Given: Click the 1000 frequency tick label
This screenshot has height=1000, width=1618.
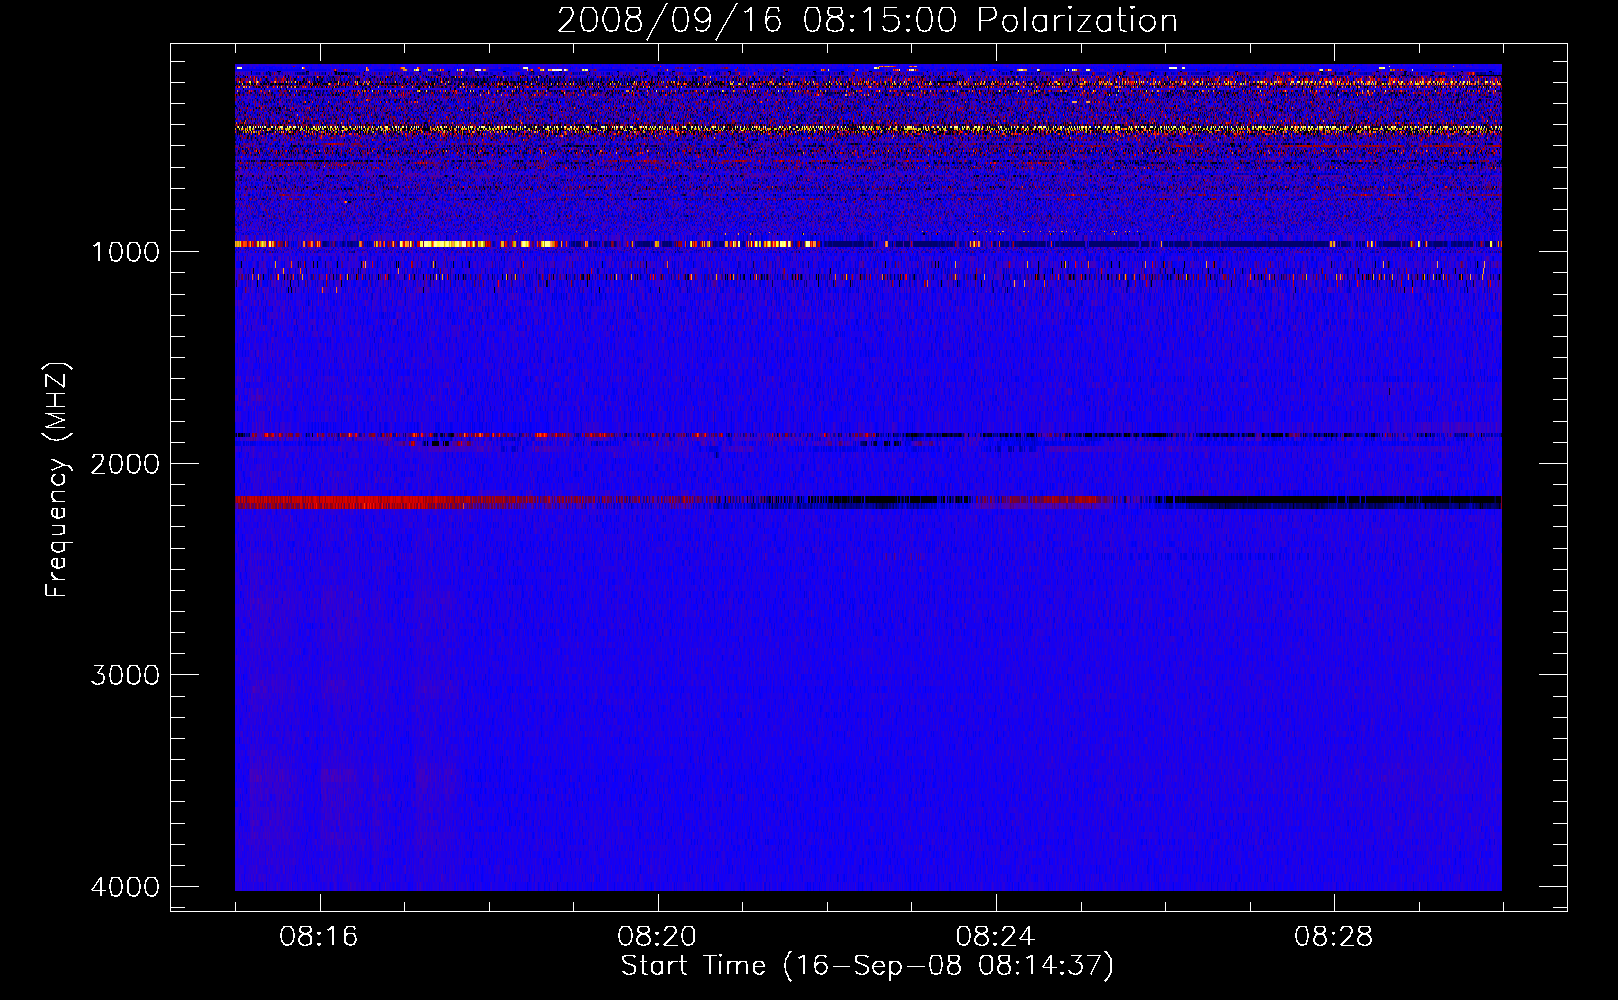Looking at the screenshot, I should click(125, 252).
